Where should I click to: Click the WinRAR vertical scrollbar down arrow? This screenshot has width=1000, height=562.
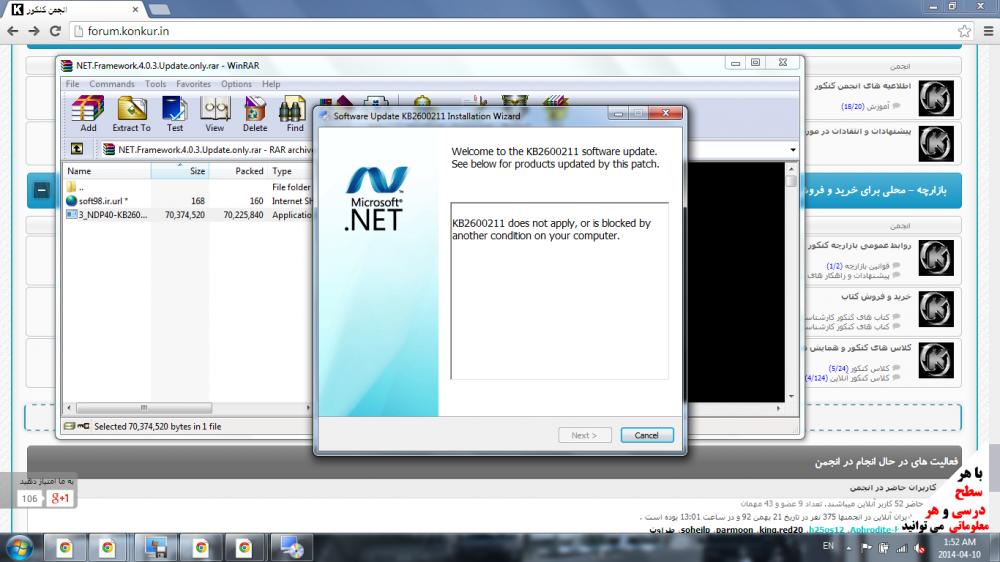tap(791, 396)
